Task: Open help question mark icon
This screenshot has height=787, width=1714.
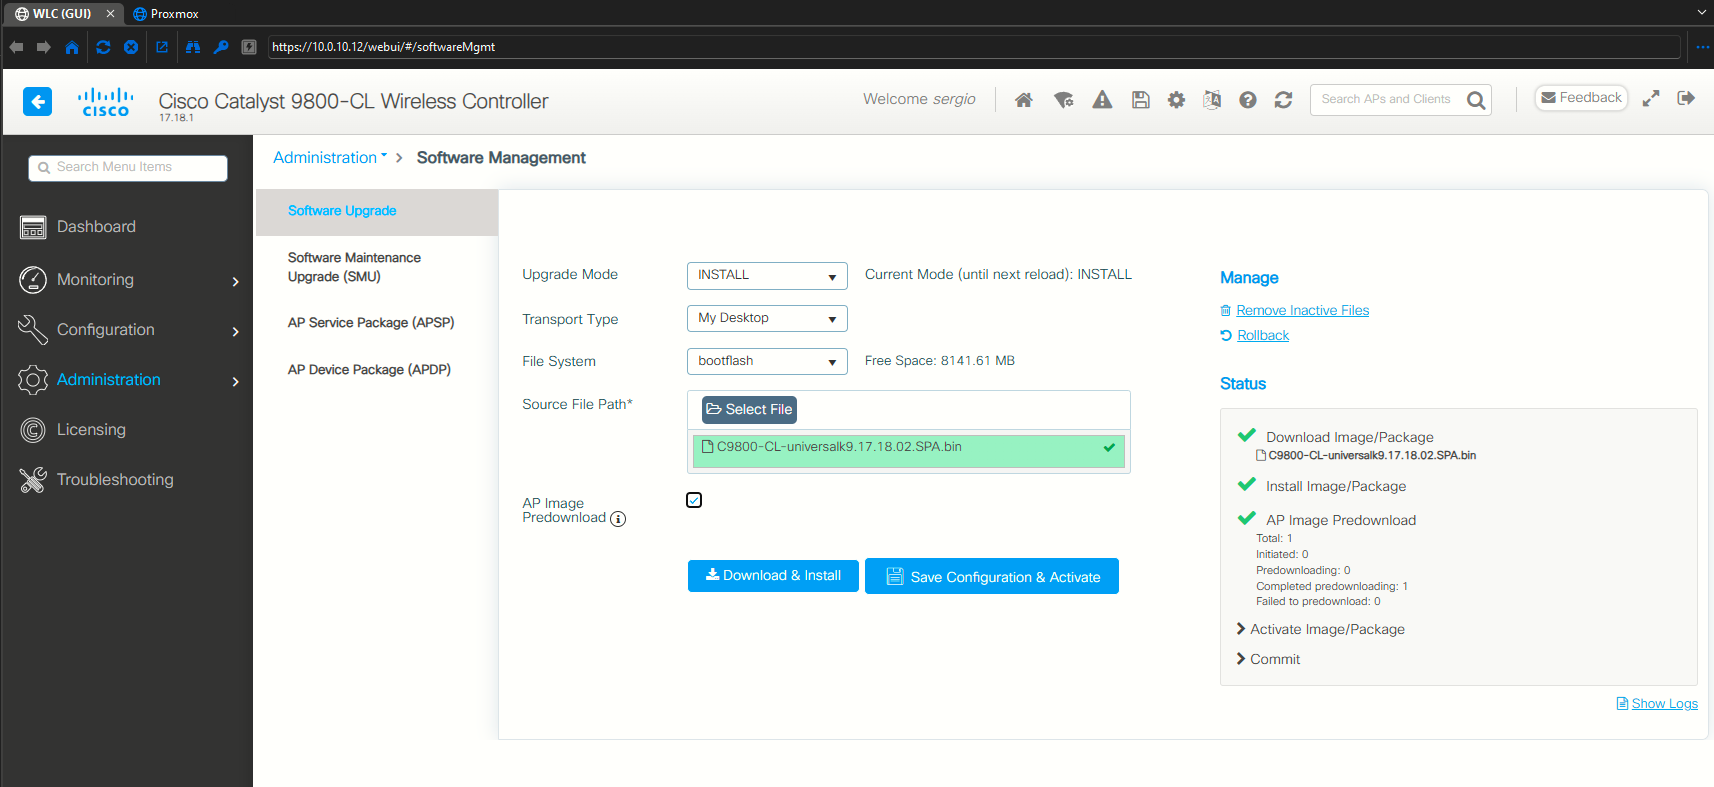Action: (x=1248, y=100)
